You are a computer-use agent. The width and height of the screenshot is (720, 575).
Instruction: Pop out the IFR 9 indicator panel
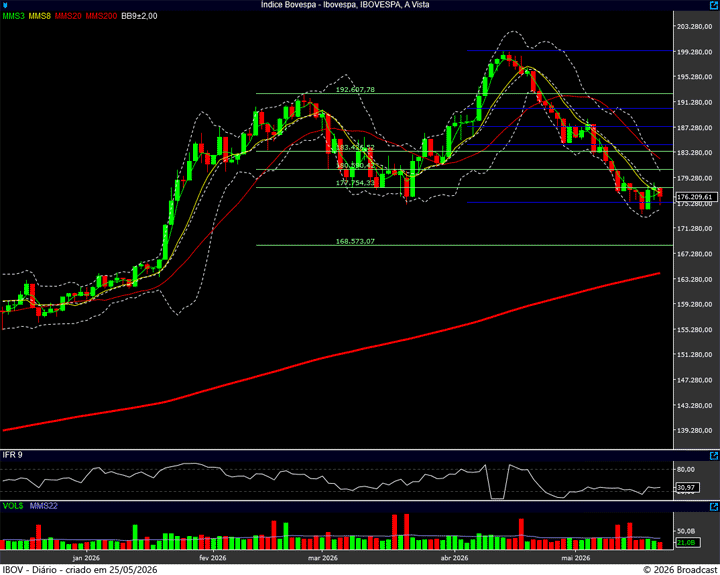coord(714,456)
